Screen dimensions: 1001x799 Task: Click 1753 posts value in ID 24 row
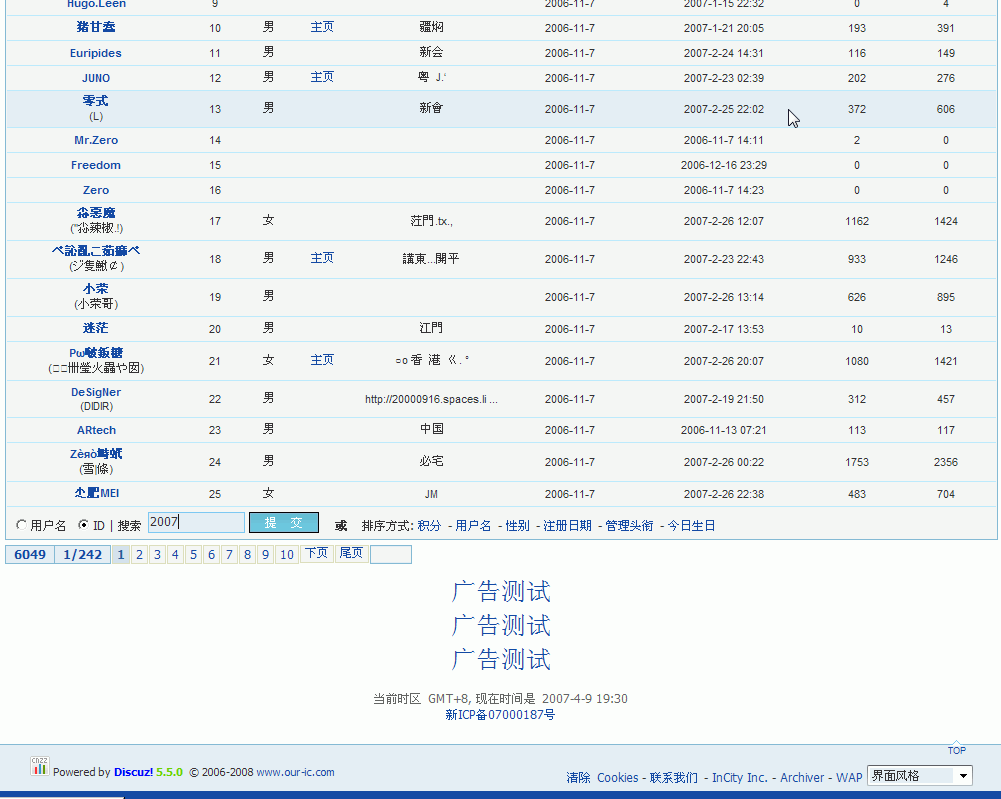click(857, 462)
